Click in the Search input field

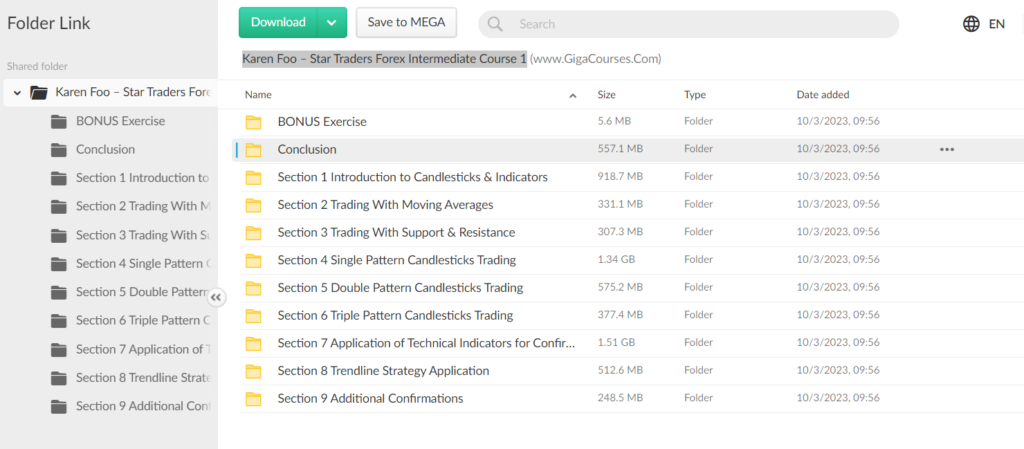(x=700, y=24)
